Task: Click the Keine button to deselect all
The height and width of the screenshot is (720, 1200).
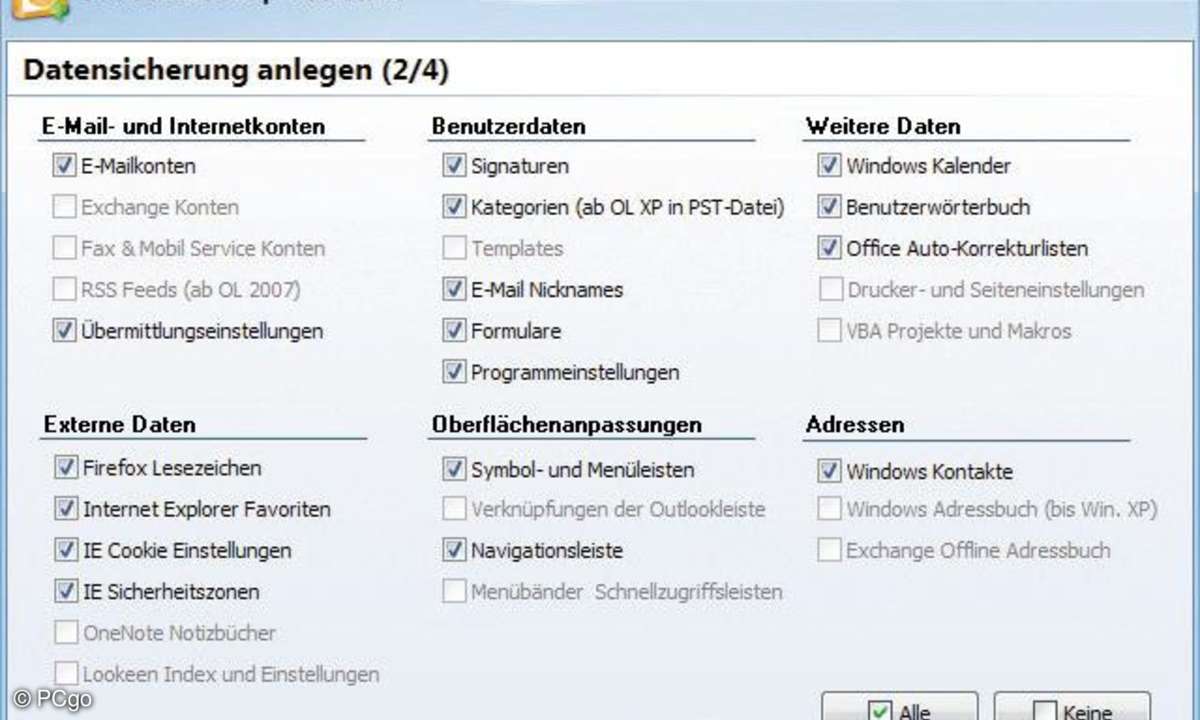Action: (1072, 706)
